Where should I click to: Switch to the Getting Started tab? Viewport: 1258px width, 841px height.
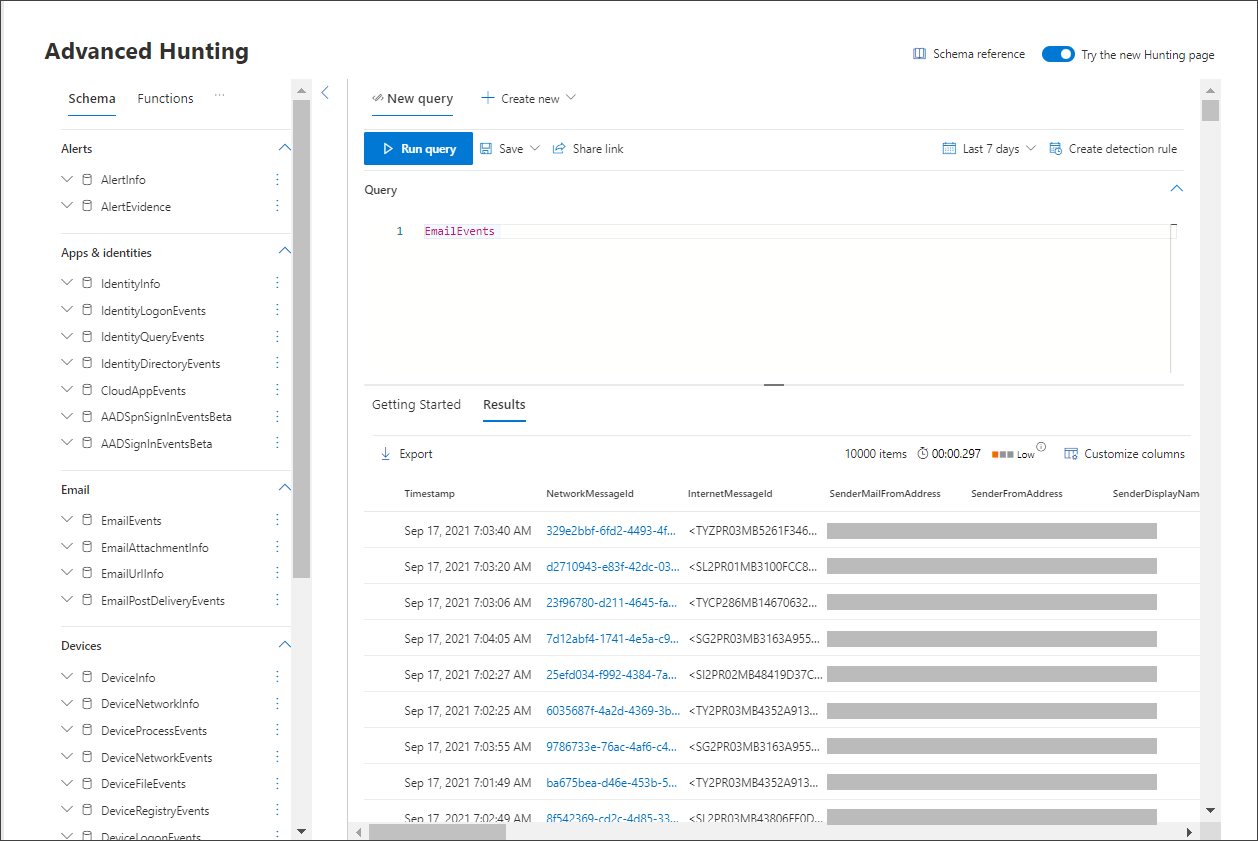416,405
